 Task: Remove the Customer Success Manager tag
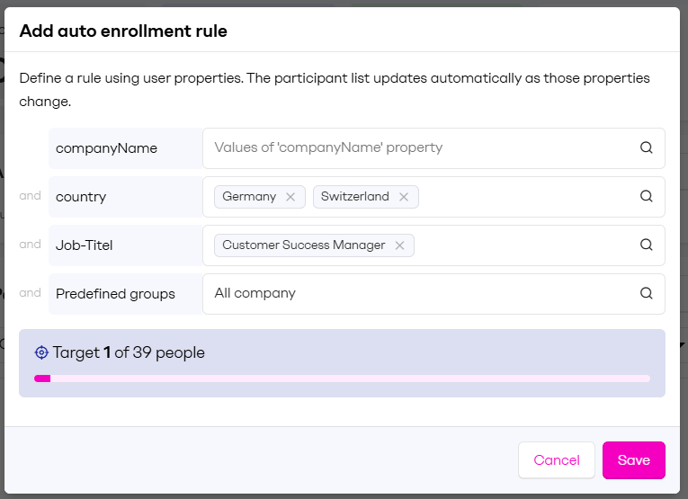399,245
